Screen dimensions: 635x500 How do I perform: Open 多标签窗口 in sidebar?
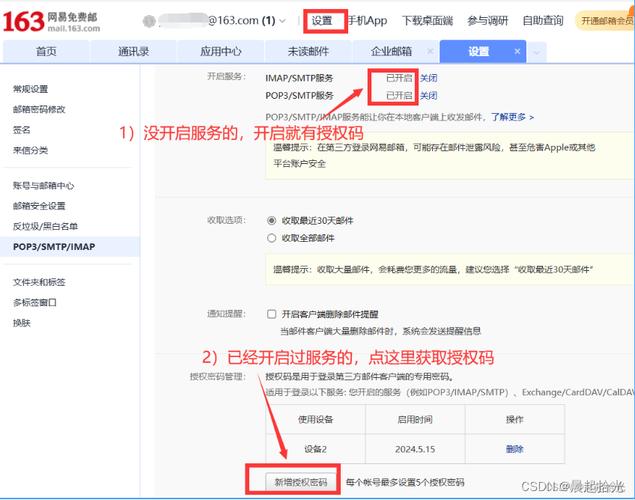pyautogui.click(x=34, y=302)
